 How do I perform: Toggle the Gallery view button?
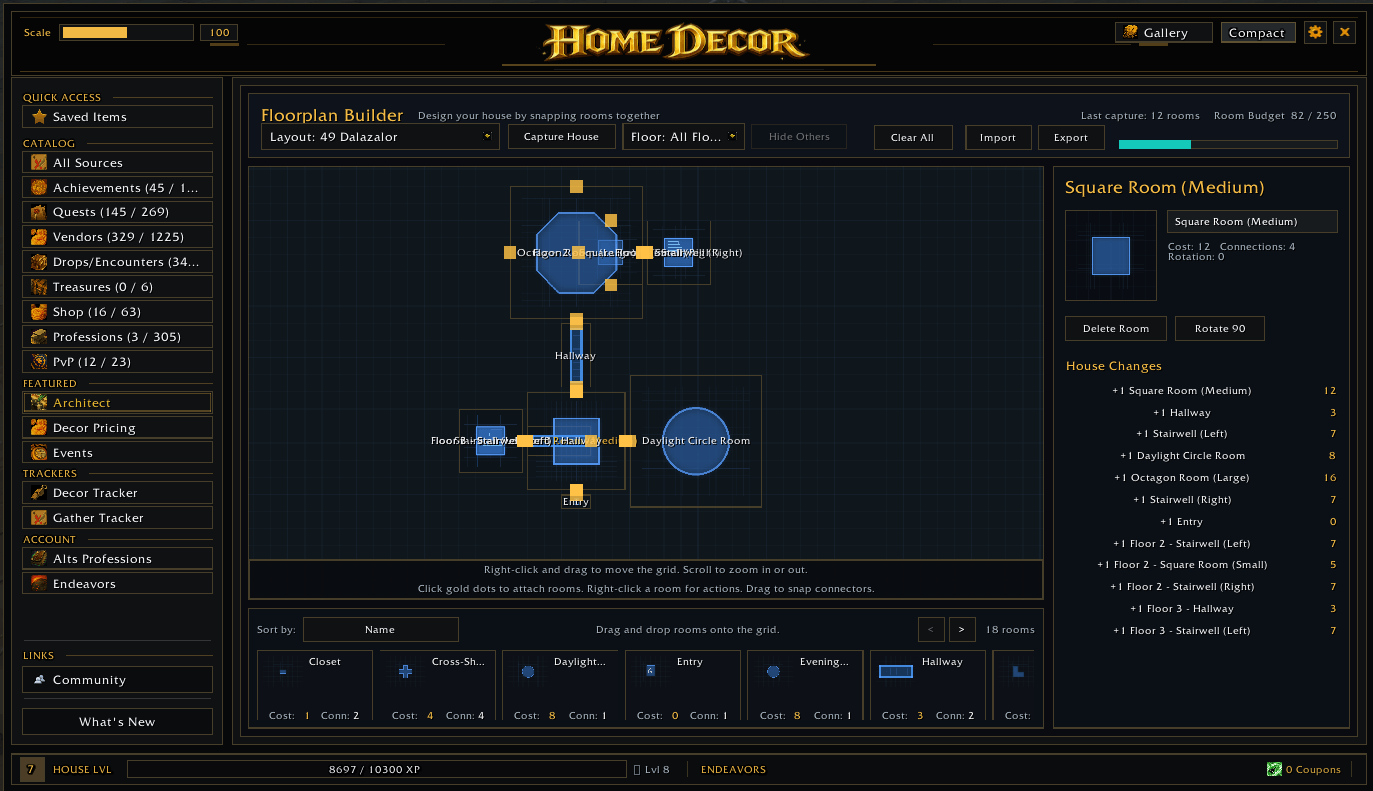[x=1164, y=33]
